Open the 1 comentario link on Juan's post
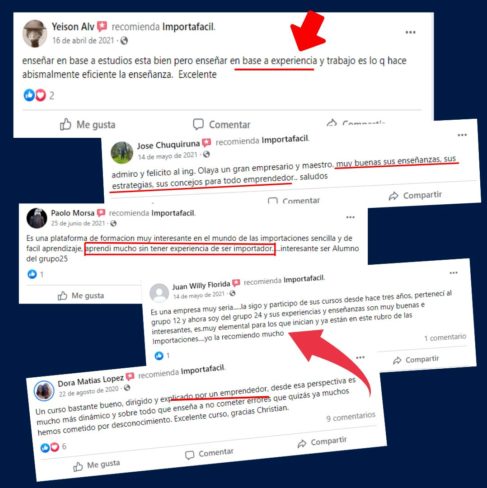Image resolution: width=487 pixels, height=488 pixels. pyautogui.click(x=445, y=338)
